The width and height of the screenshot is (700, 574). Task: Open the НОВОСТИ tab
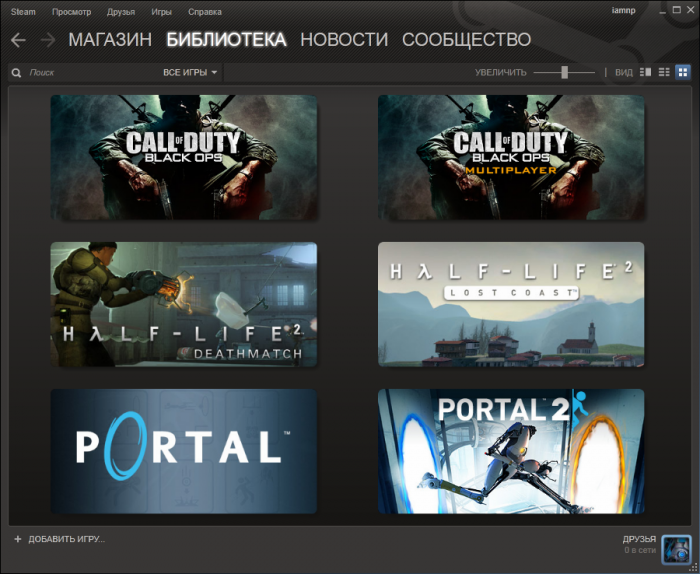pos(344,40)
